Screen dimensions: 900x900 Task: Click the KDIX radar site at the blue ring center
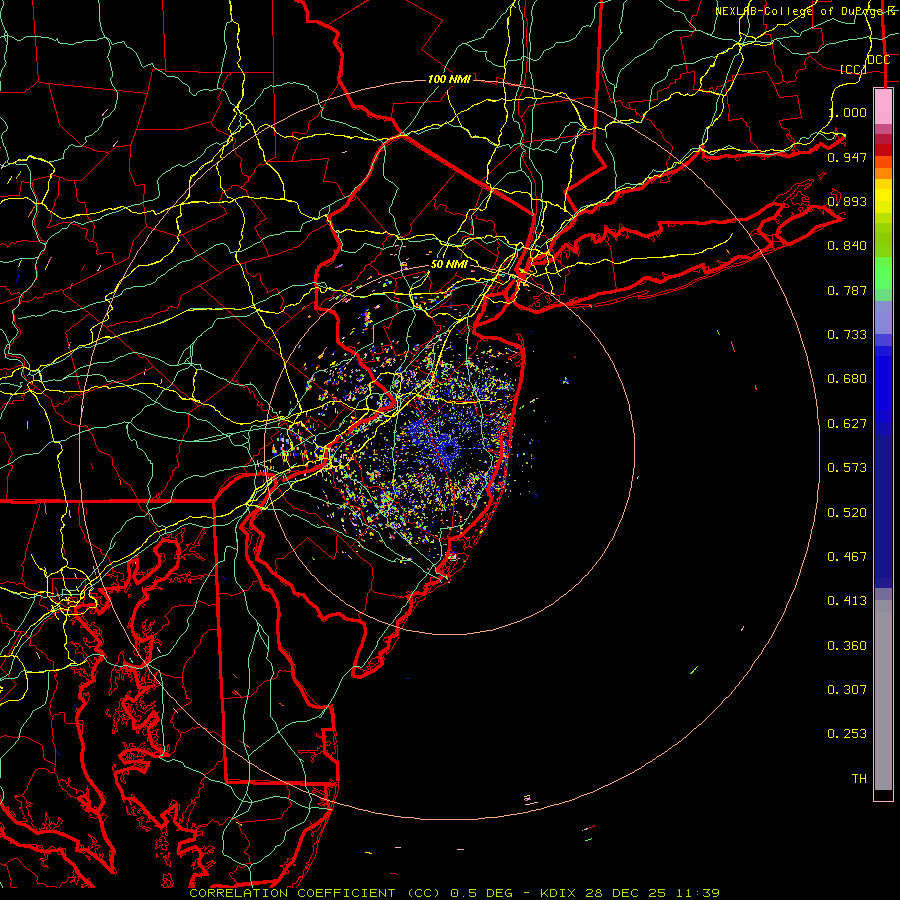(449, 449)
